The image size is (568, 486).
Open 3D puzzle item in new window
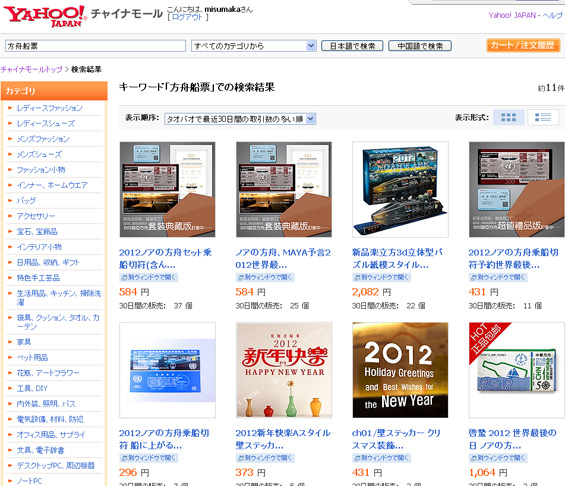point(382,277)
